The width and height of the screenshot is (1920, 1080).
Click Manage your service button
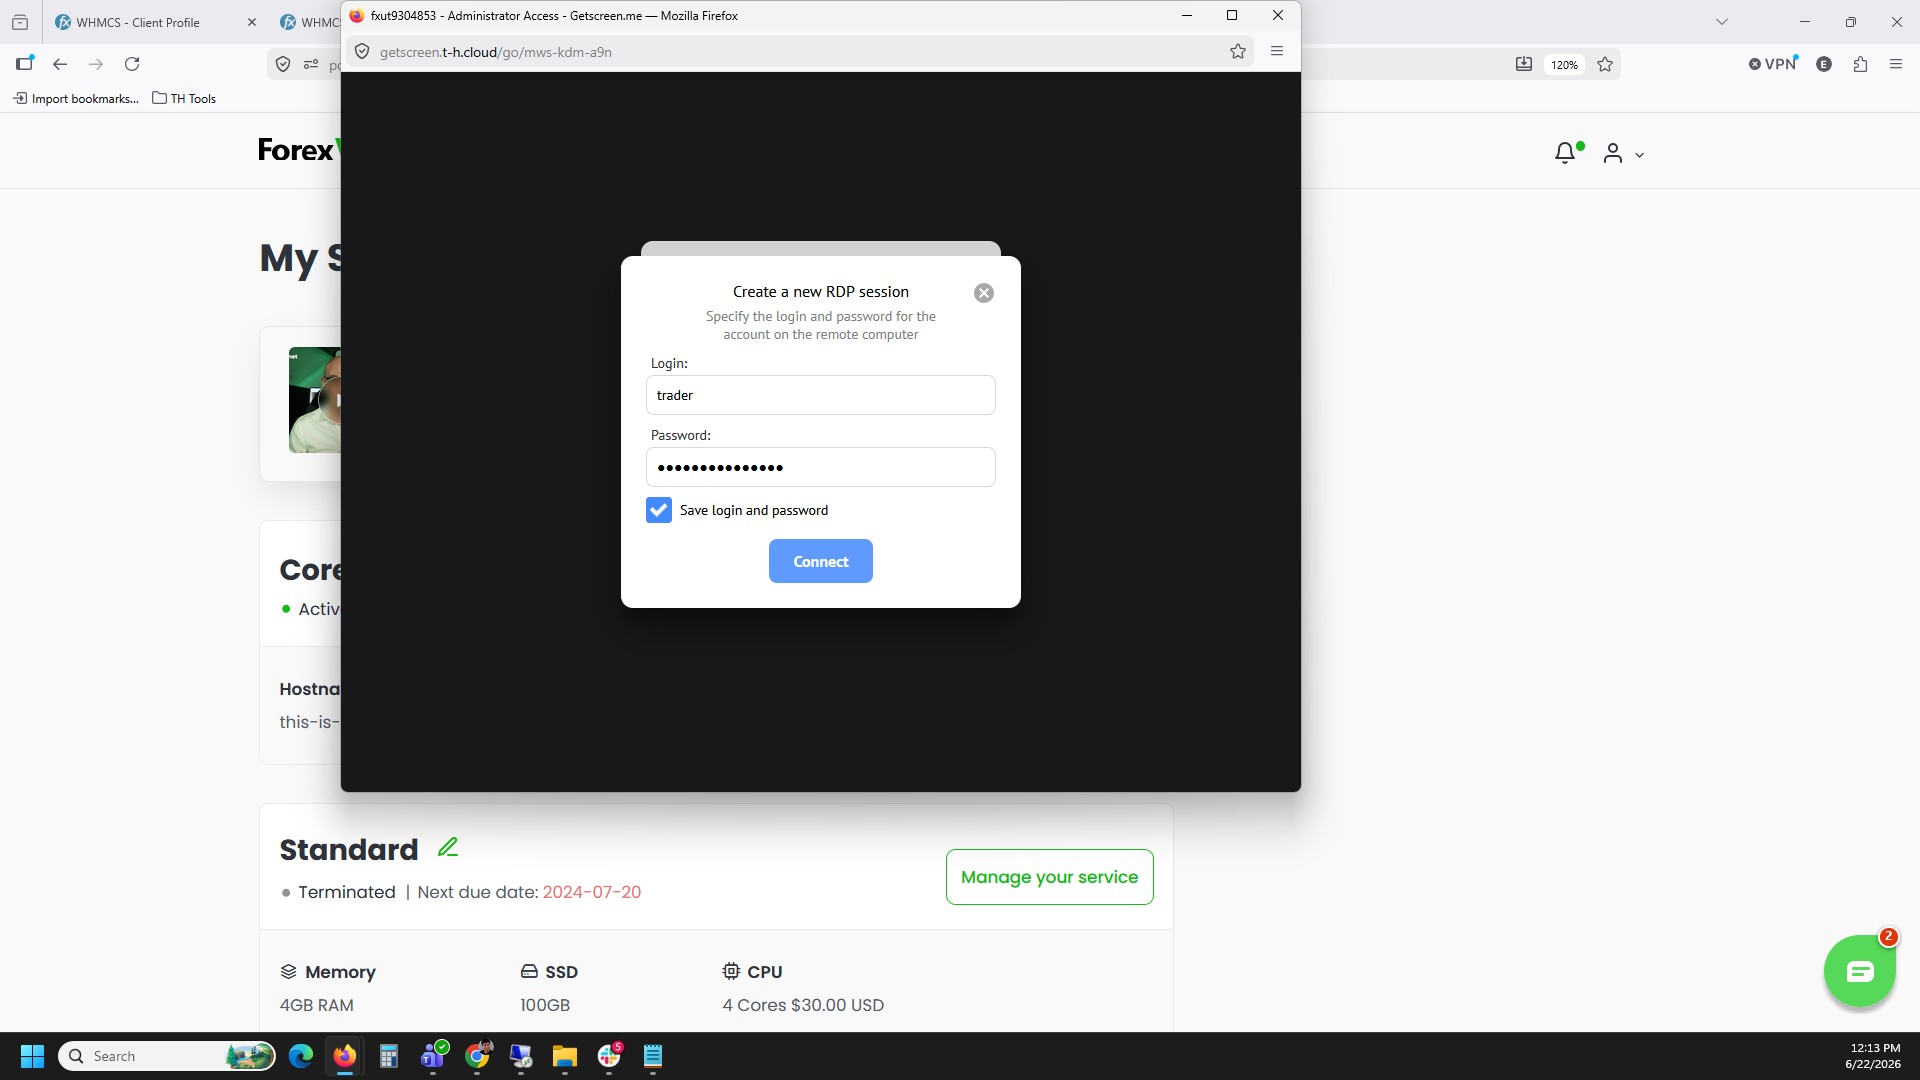[x=1049, y=877]
